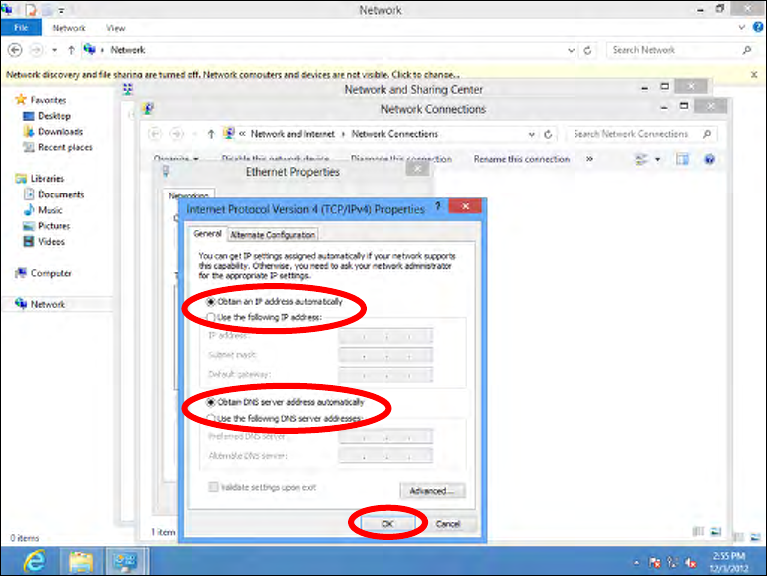Open help icon in Network Connections toolbar
Image resolution: width=767 pixels, height=576 pixels.
pyautogui.click(x=709, y=159)
